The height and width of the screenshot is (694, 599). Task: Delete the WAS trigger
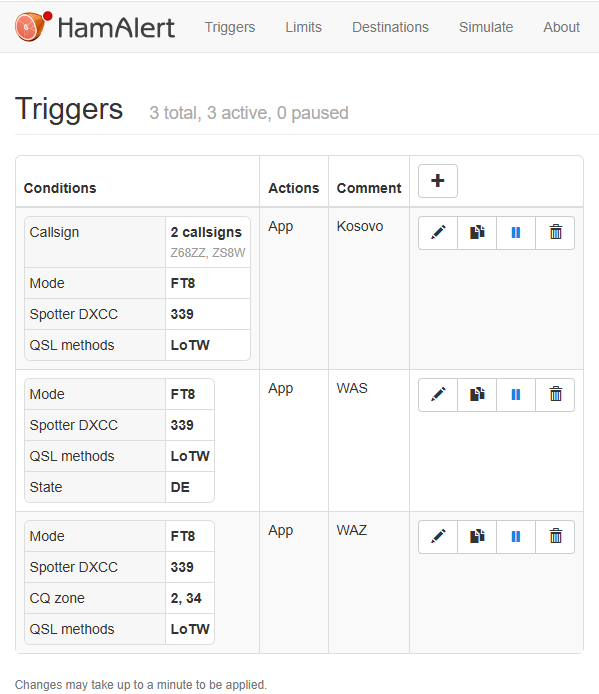click(x=555, y=395)
